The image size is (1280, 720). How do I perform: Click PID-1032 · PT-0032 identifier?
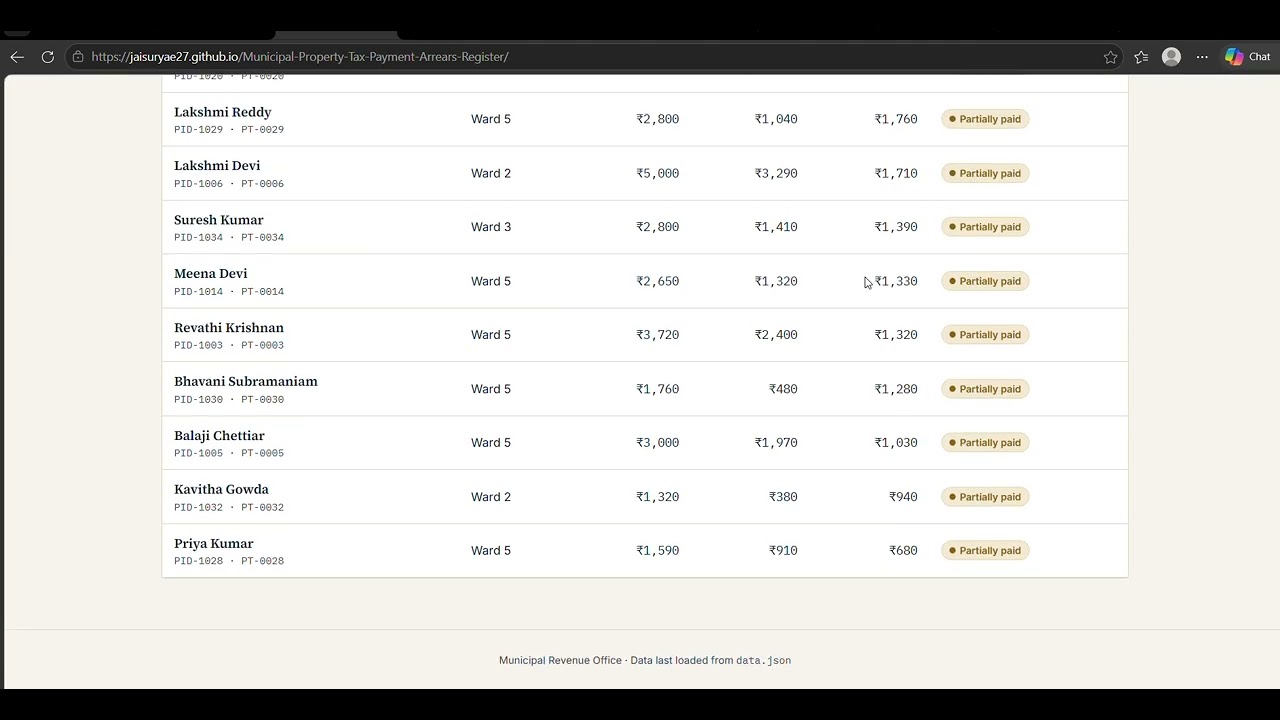[229, 508]
